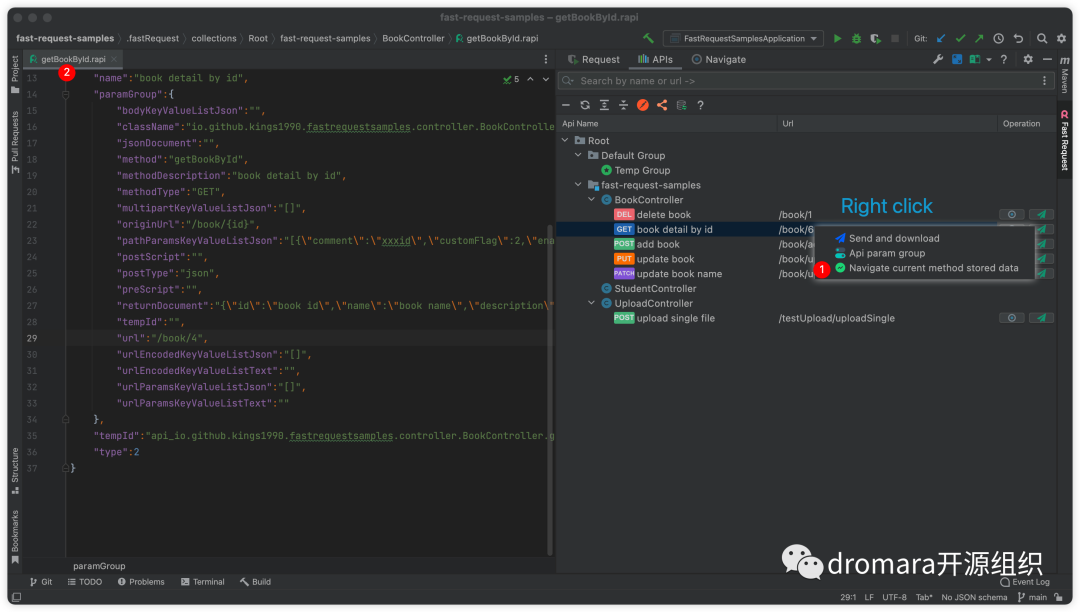Image resolution: width=1080 pixels, height=612 pixels.
Task: Collapse all nodes in the API tree
Action: pyautogui.click(x=623, y=105)
